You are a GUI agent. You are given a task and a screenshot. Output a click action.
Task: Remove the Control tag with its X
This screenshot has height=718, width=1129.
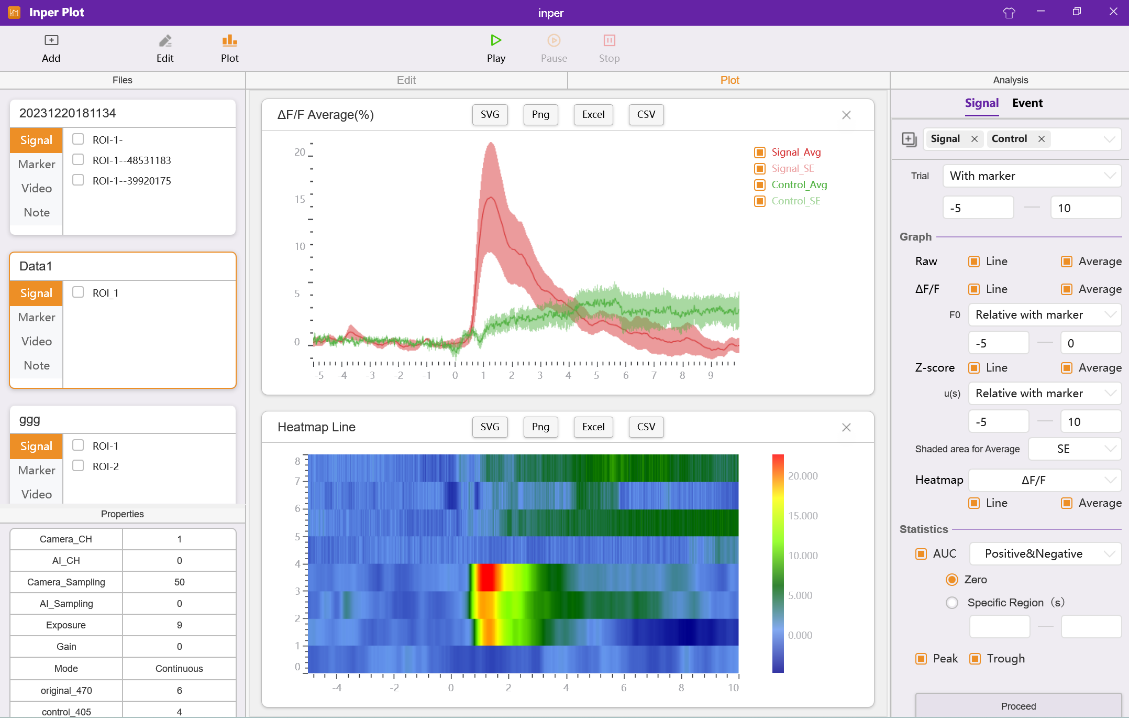click(x=1041, y=139)
